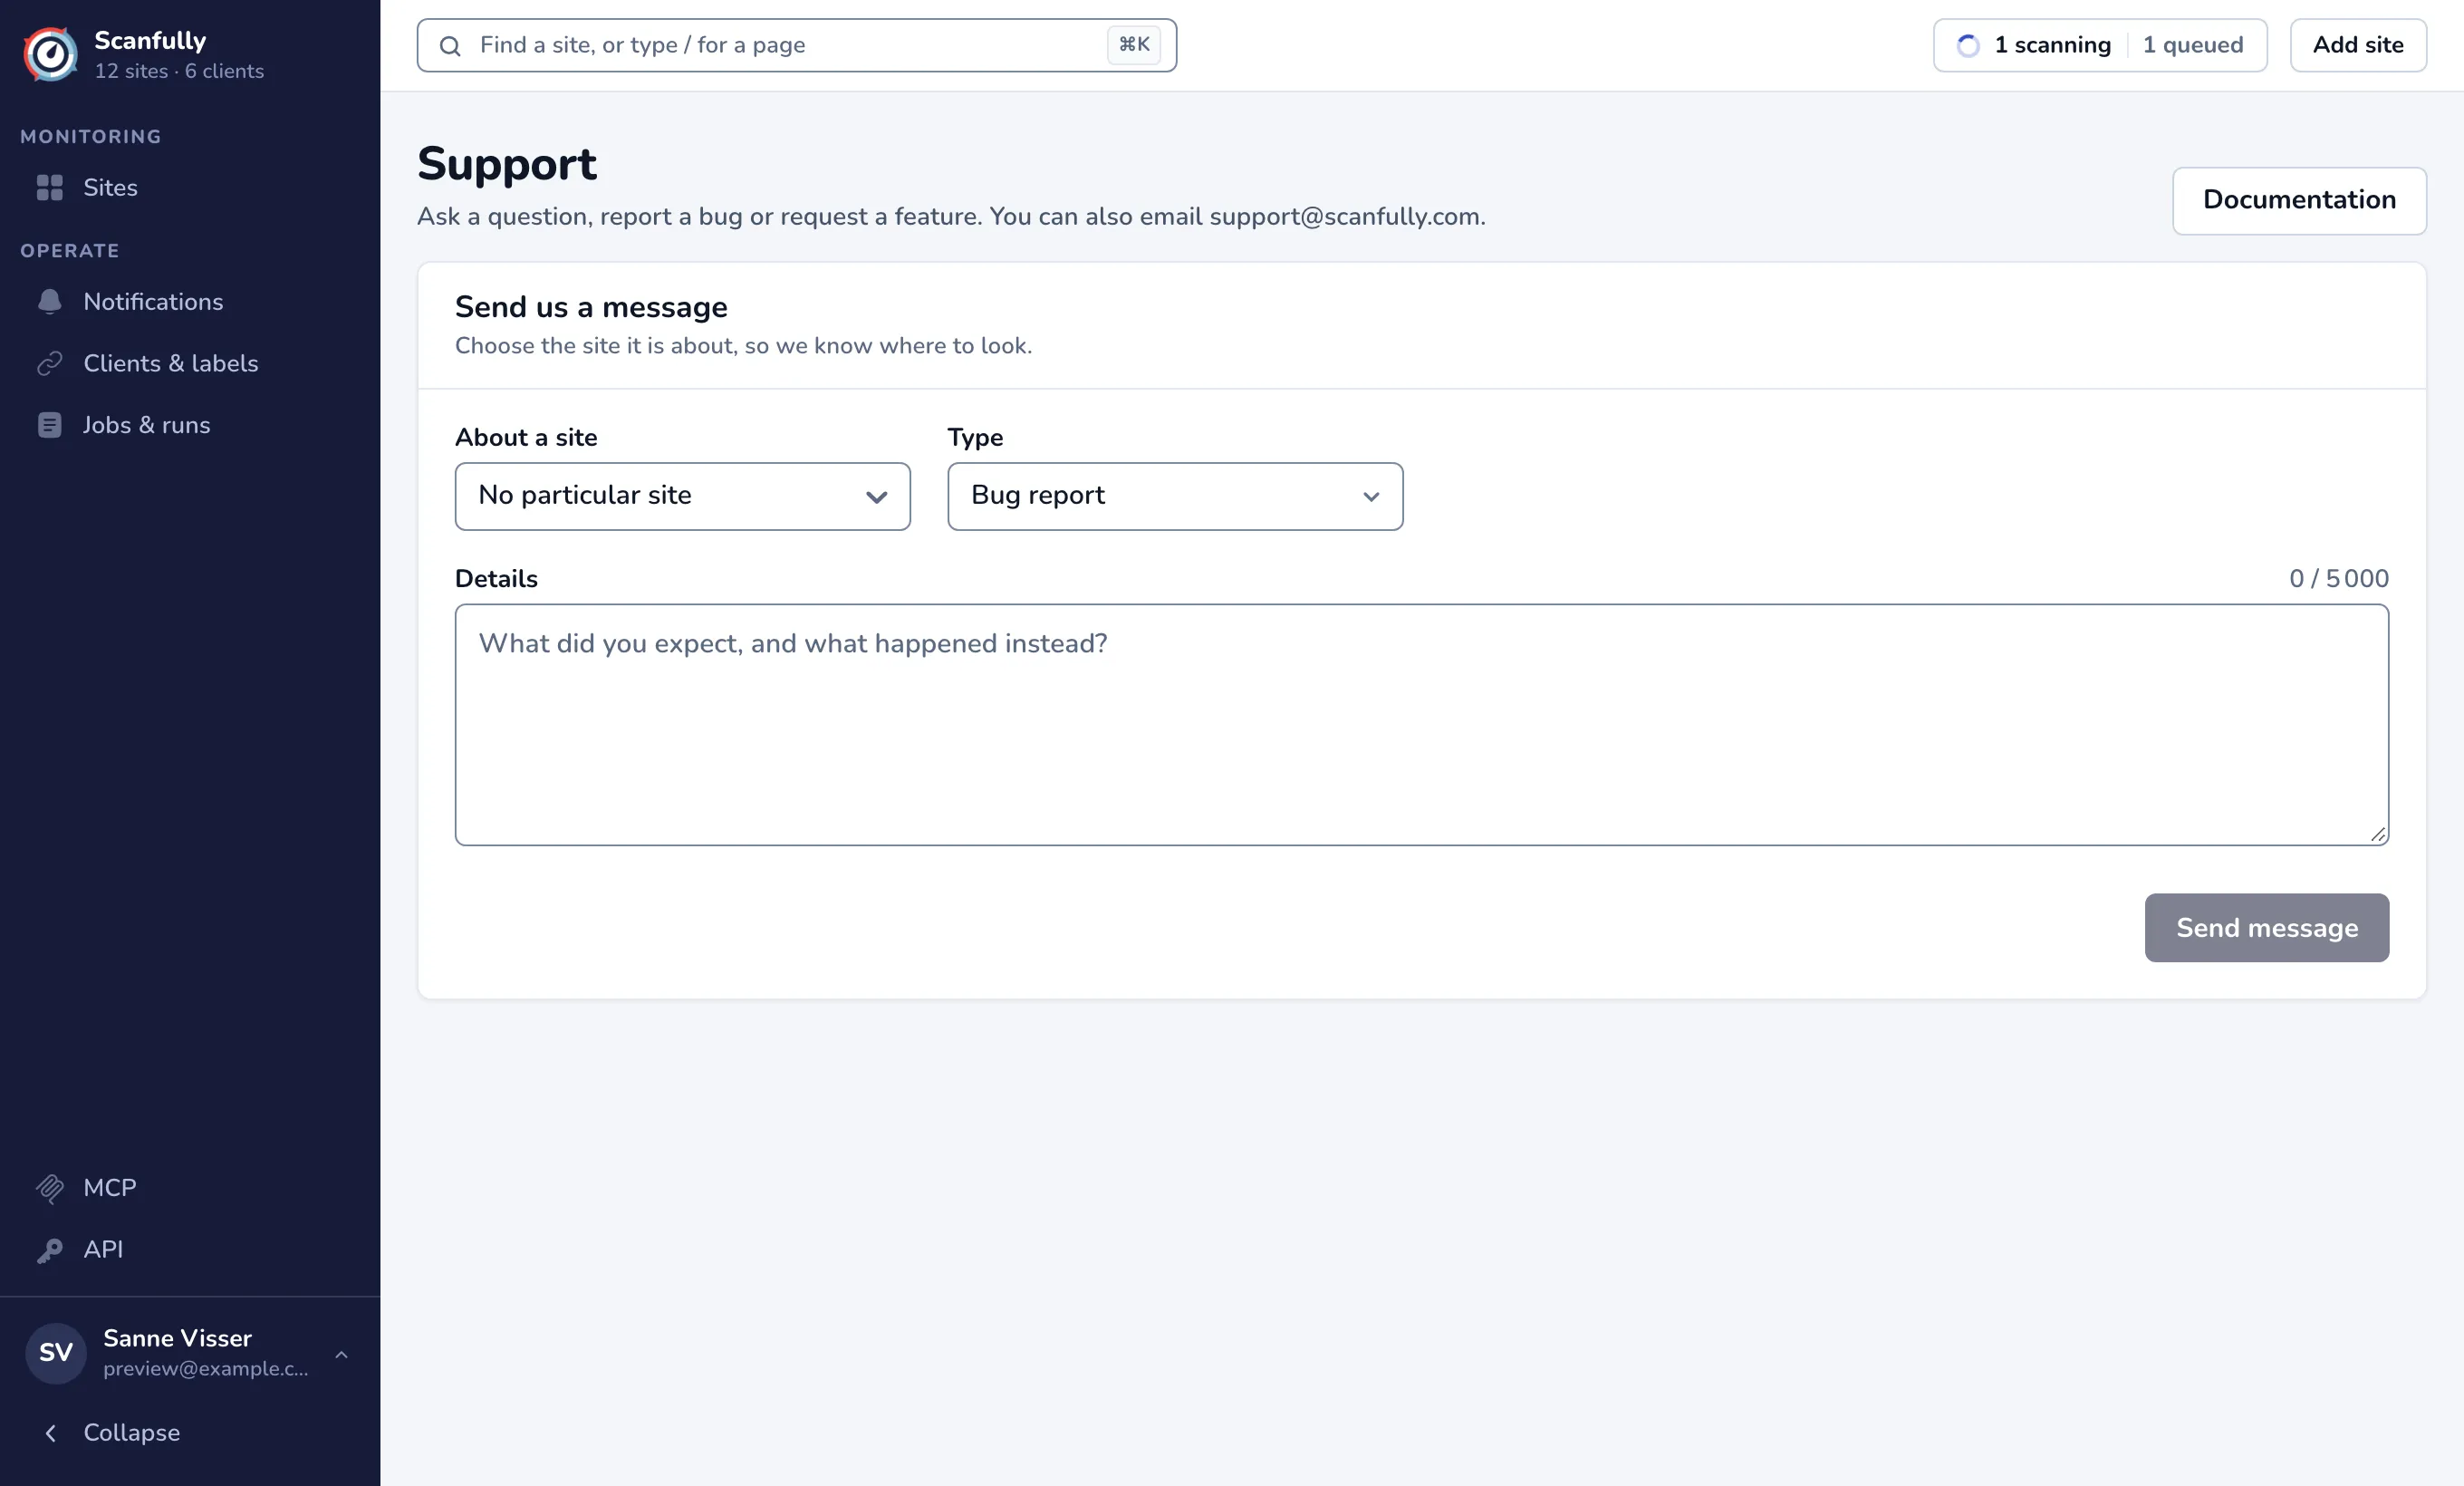The width and height of the screenshot is (2464, 1486).
Task: Click the Sanne Visser name
Action: pyautogui.click(x=177, y=1338)
